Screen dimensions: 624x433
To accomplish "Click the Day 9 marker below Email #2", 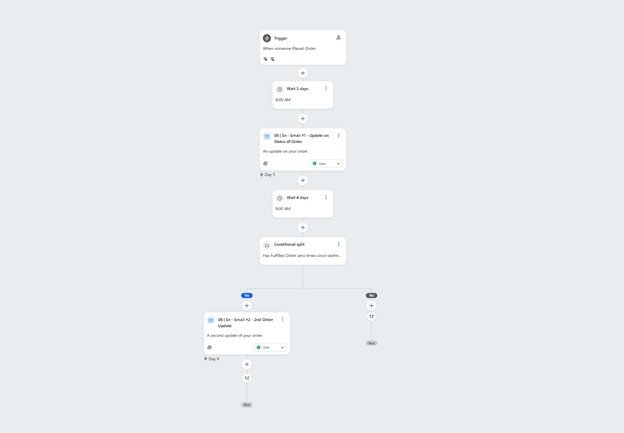I will pyautogui.click(x=211, y=359).
